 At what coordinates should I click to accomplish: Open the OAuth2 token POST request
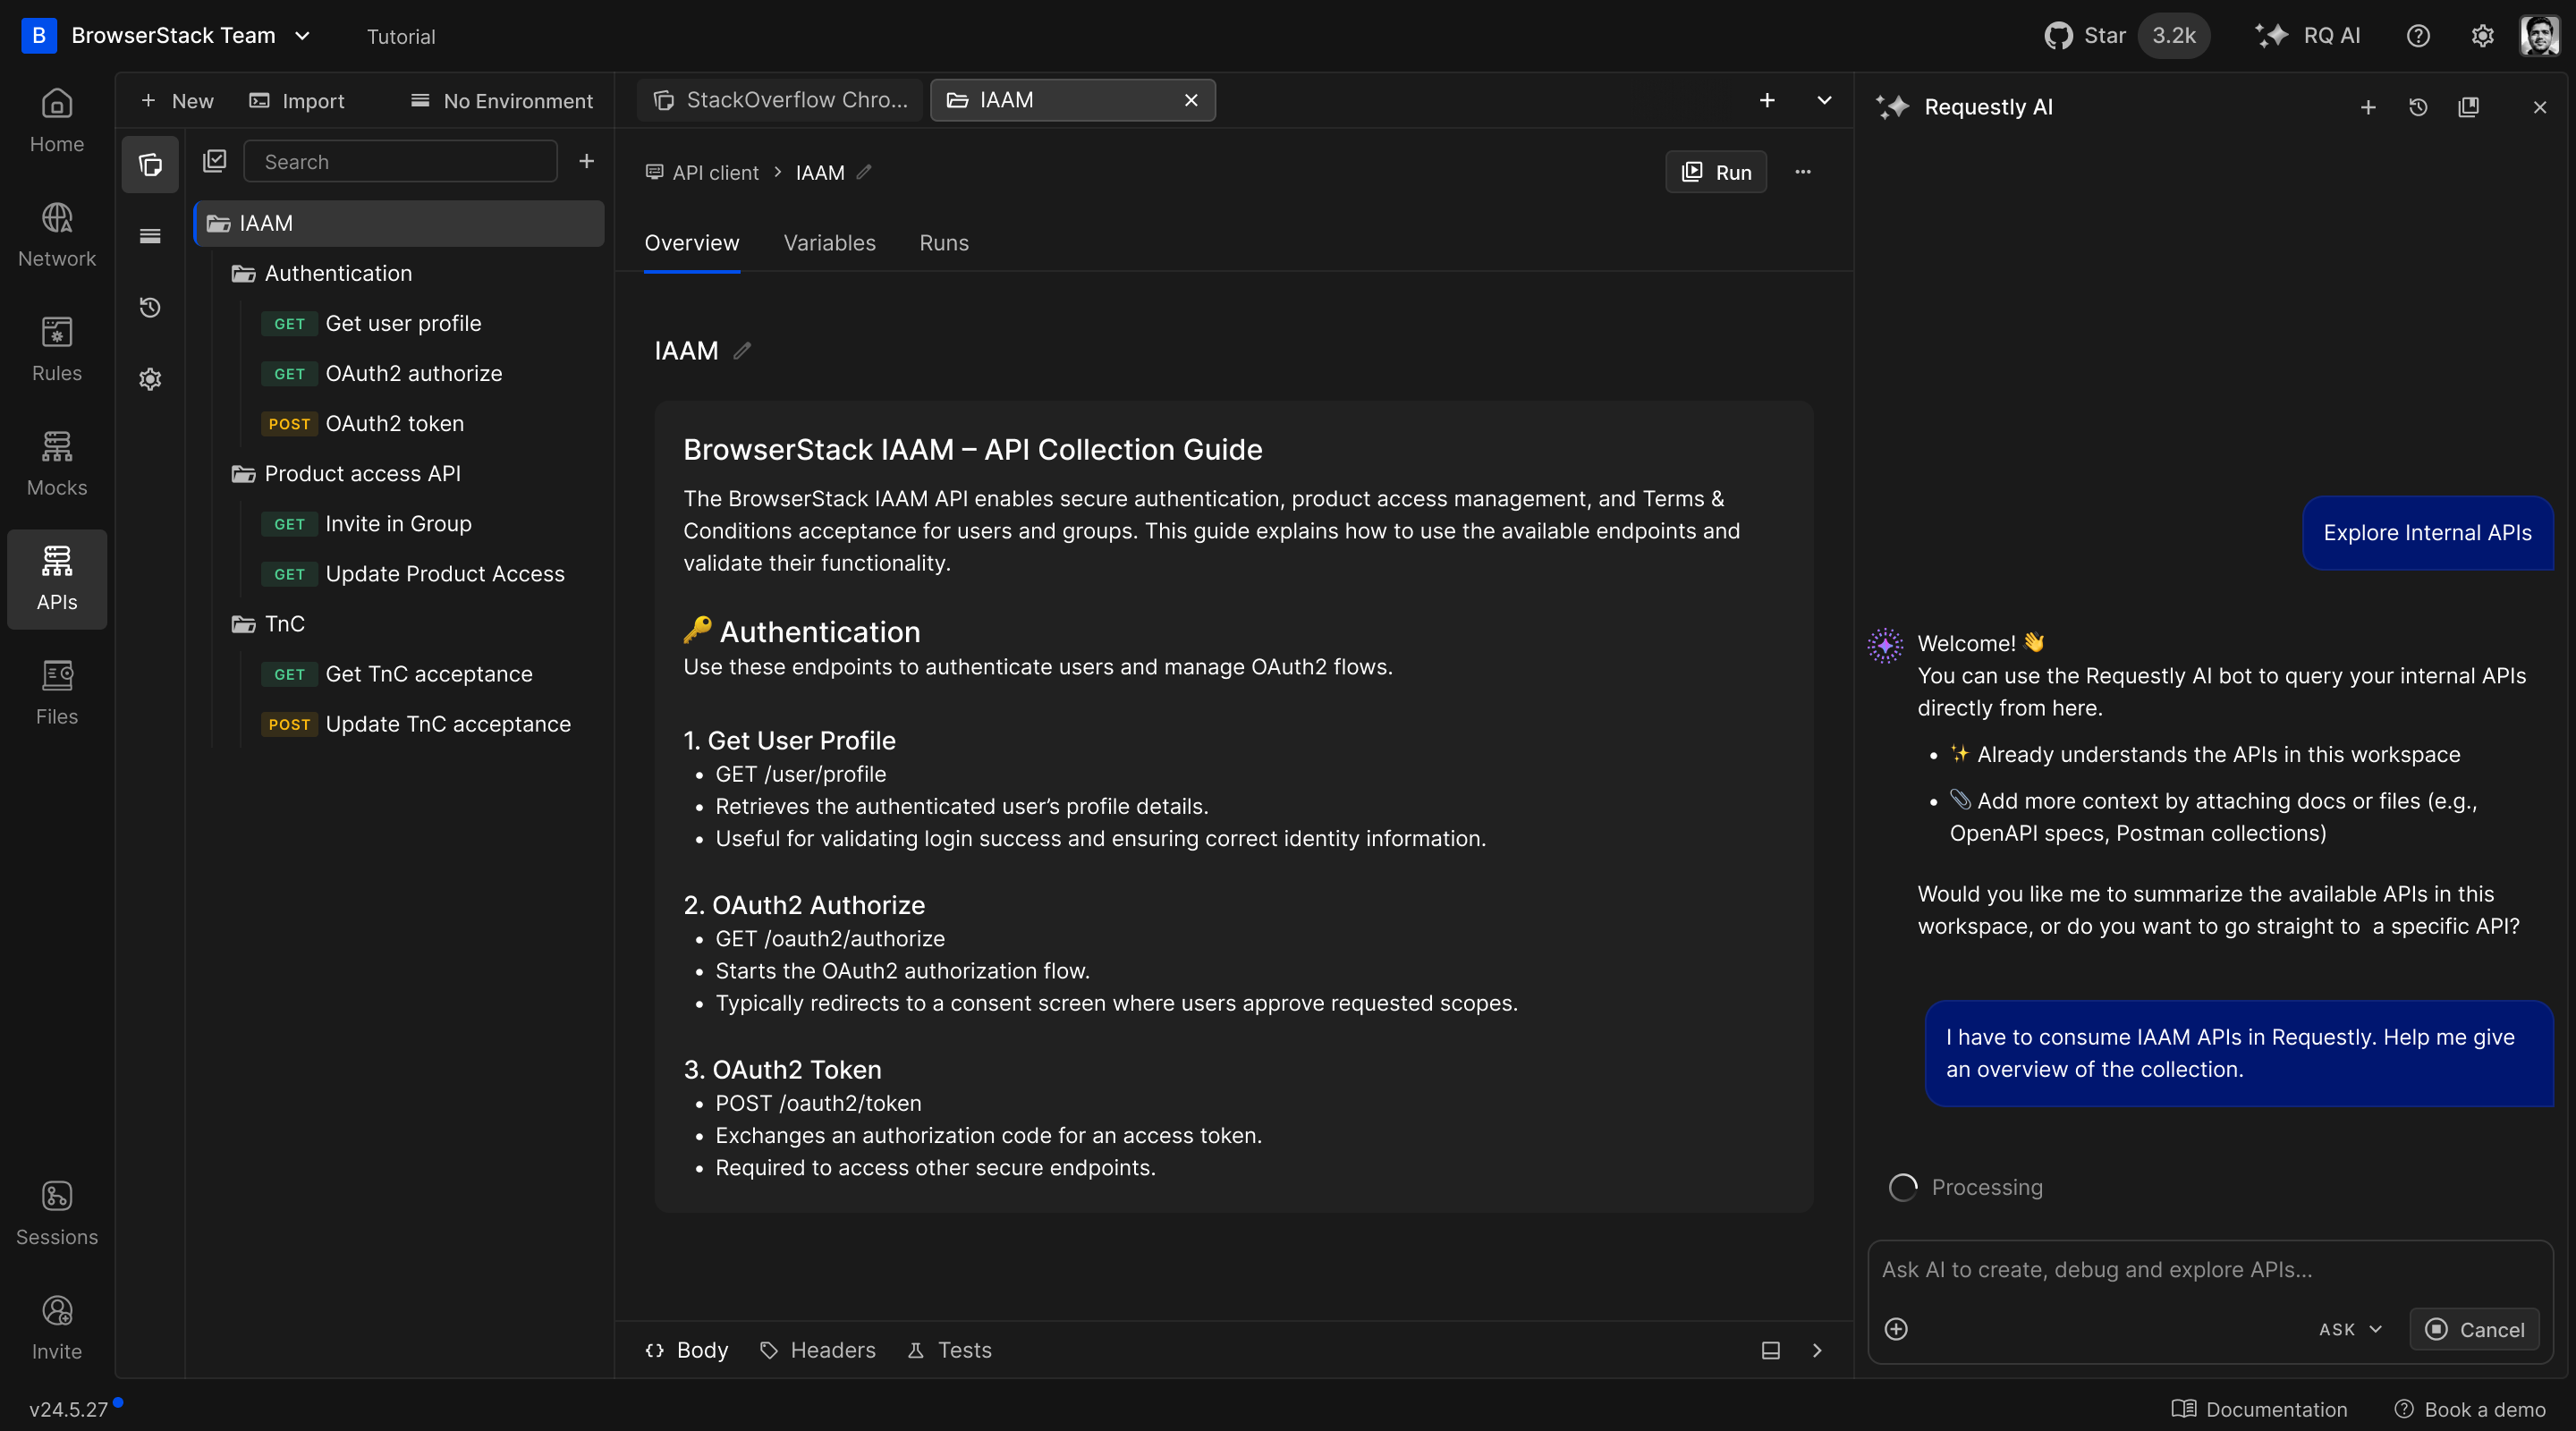(394, 423)
